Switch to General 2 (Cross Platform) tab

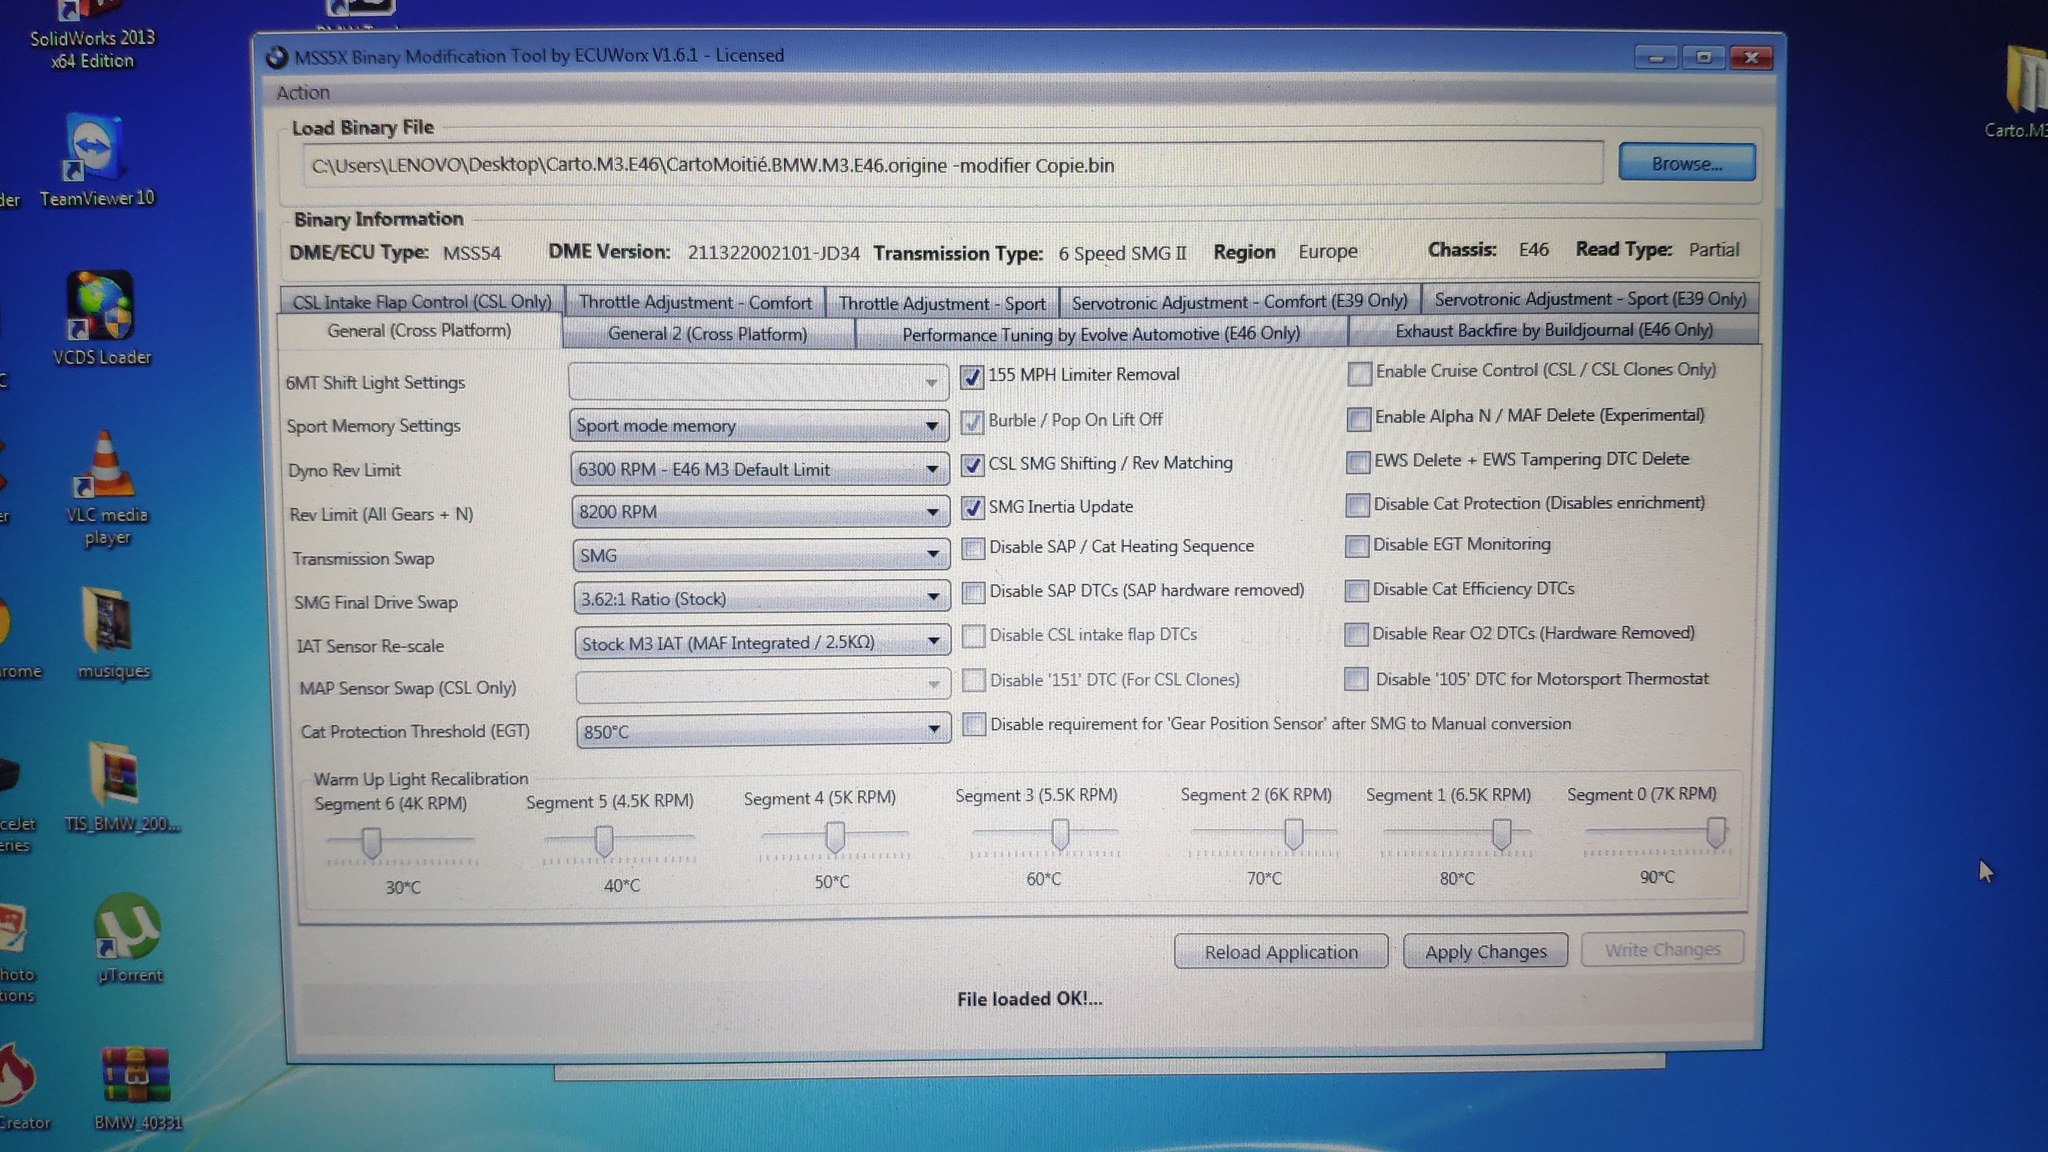click(707, 334)
